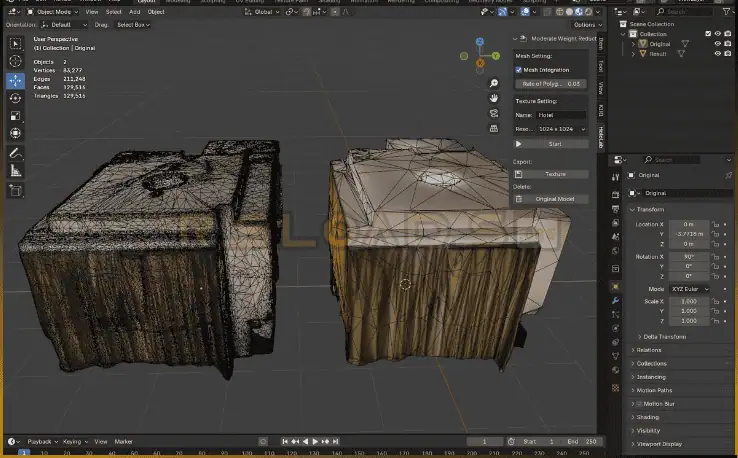
Task: Toggle Collection exclude checkbox in outliner
Action: click(x=708, y=34)
